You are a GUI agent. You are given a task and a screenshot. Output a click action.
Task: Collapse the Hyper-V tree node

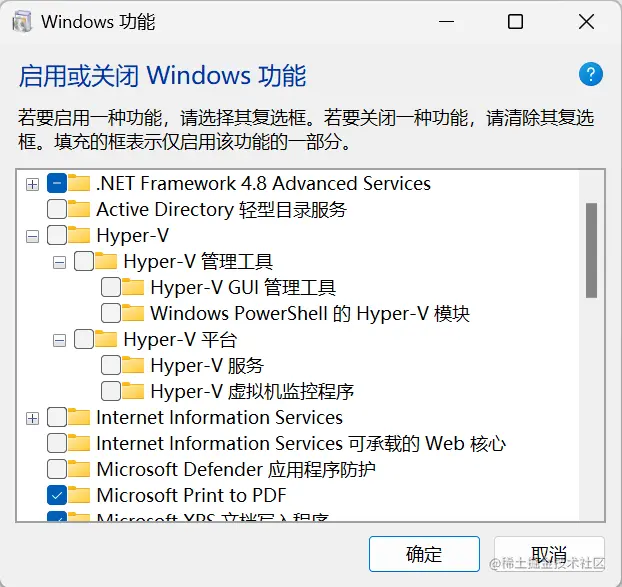point(32,236)
